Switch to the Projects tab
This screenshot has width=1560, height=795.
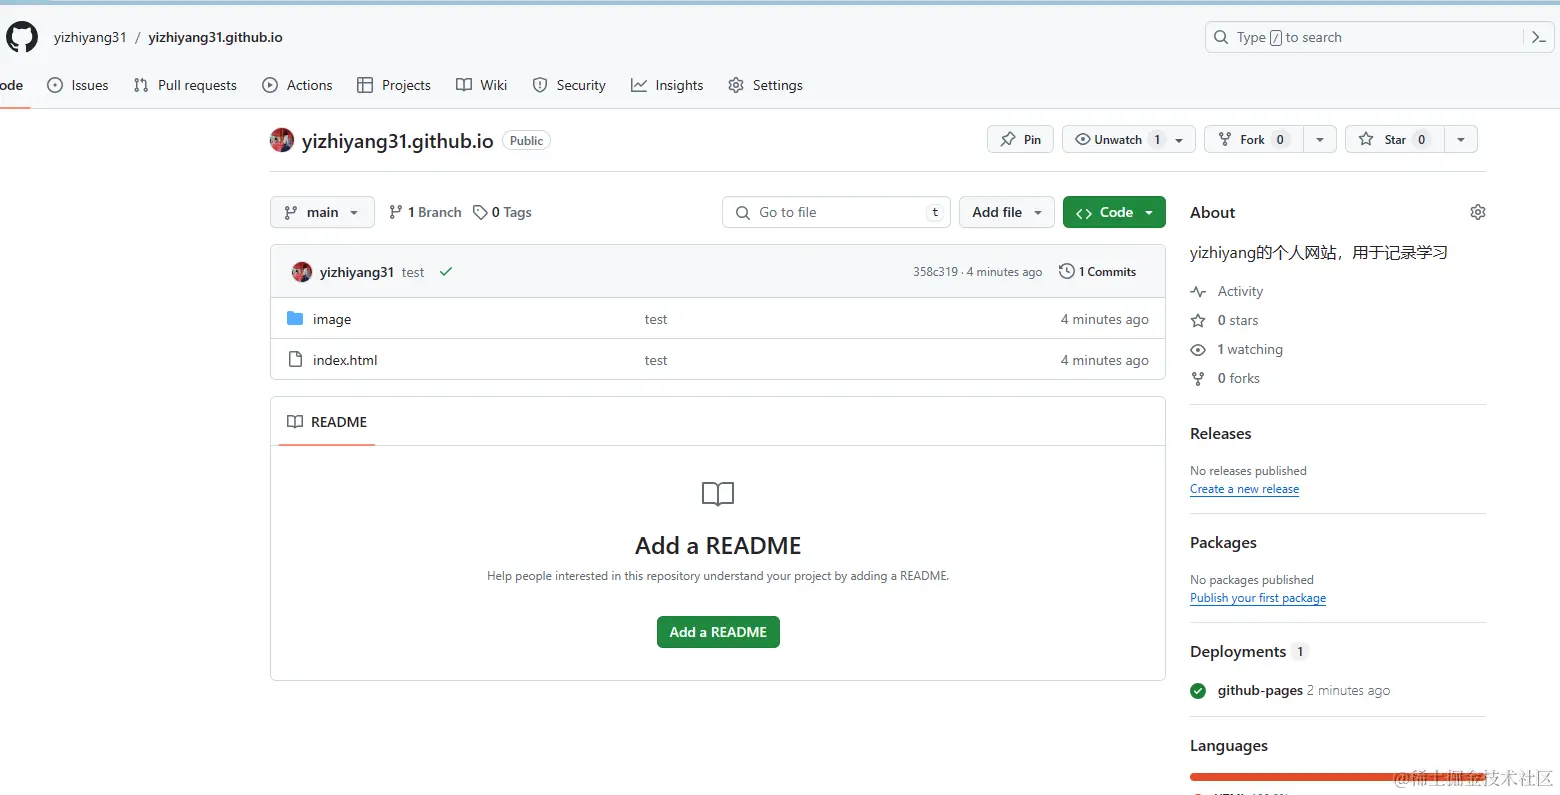394,85
